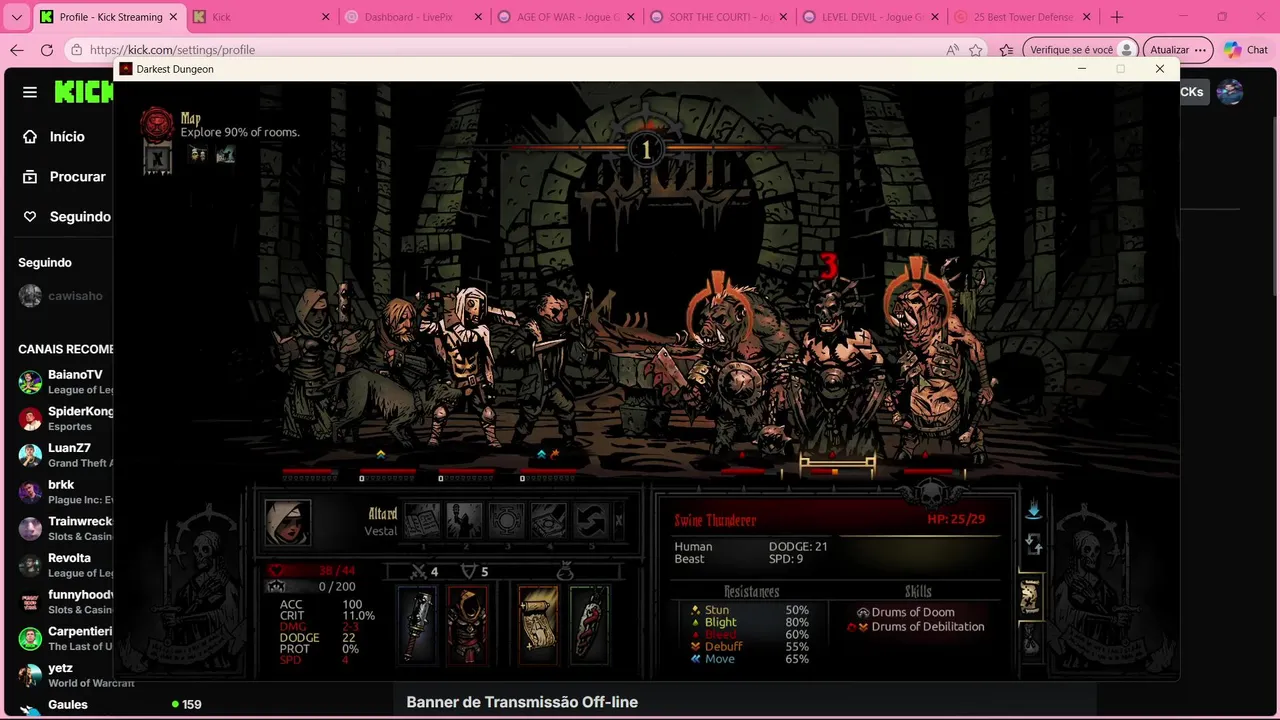Open the Copilot Chat button

point(1246,50)
